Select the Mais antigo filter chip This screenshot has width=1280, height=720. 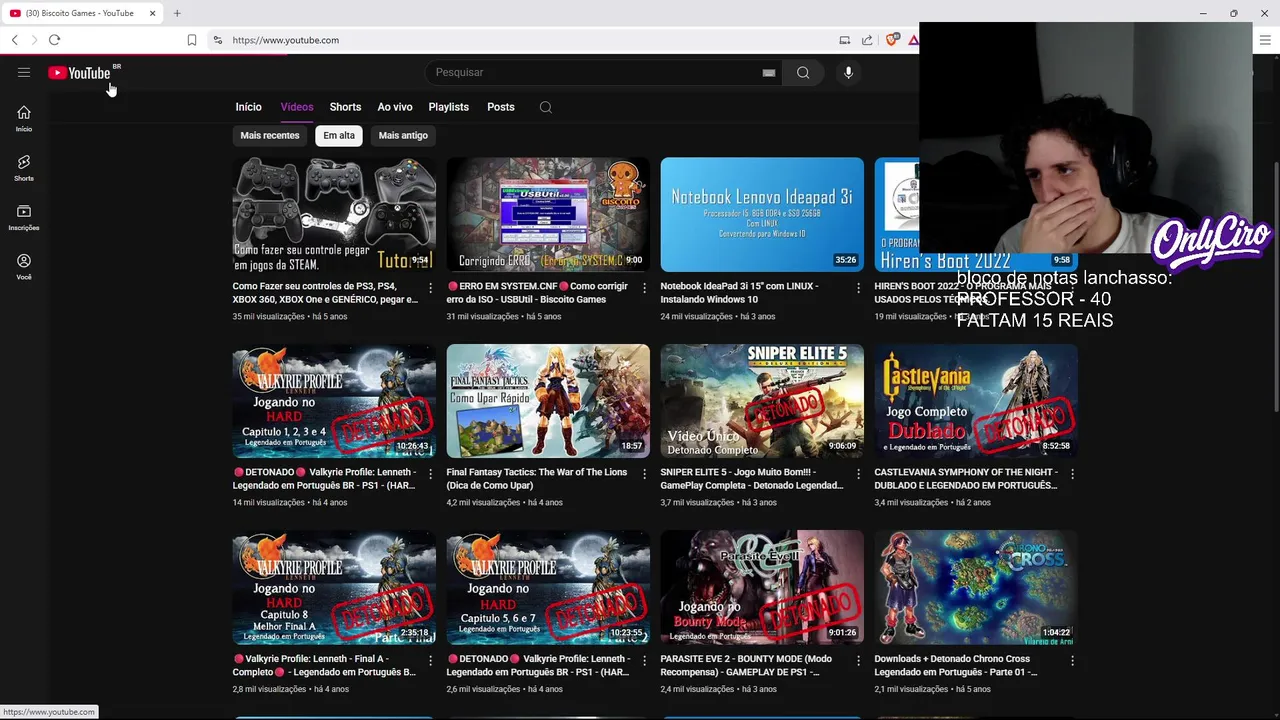pos(403,135)
